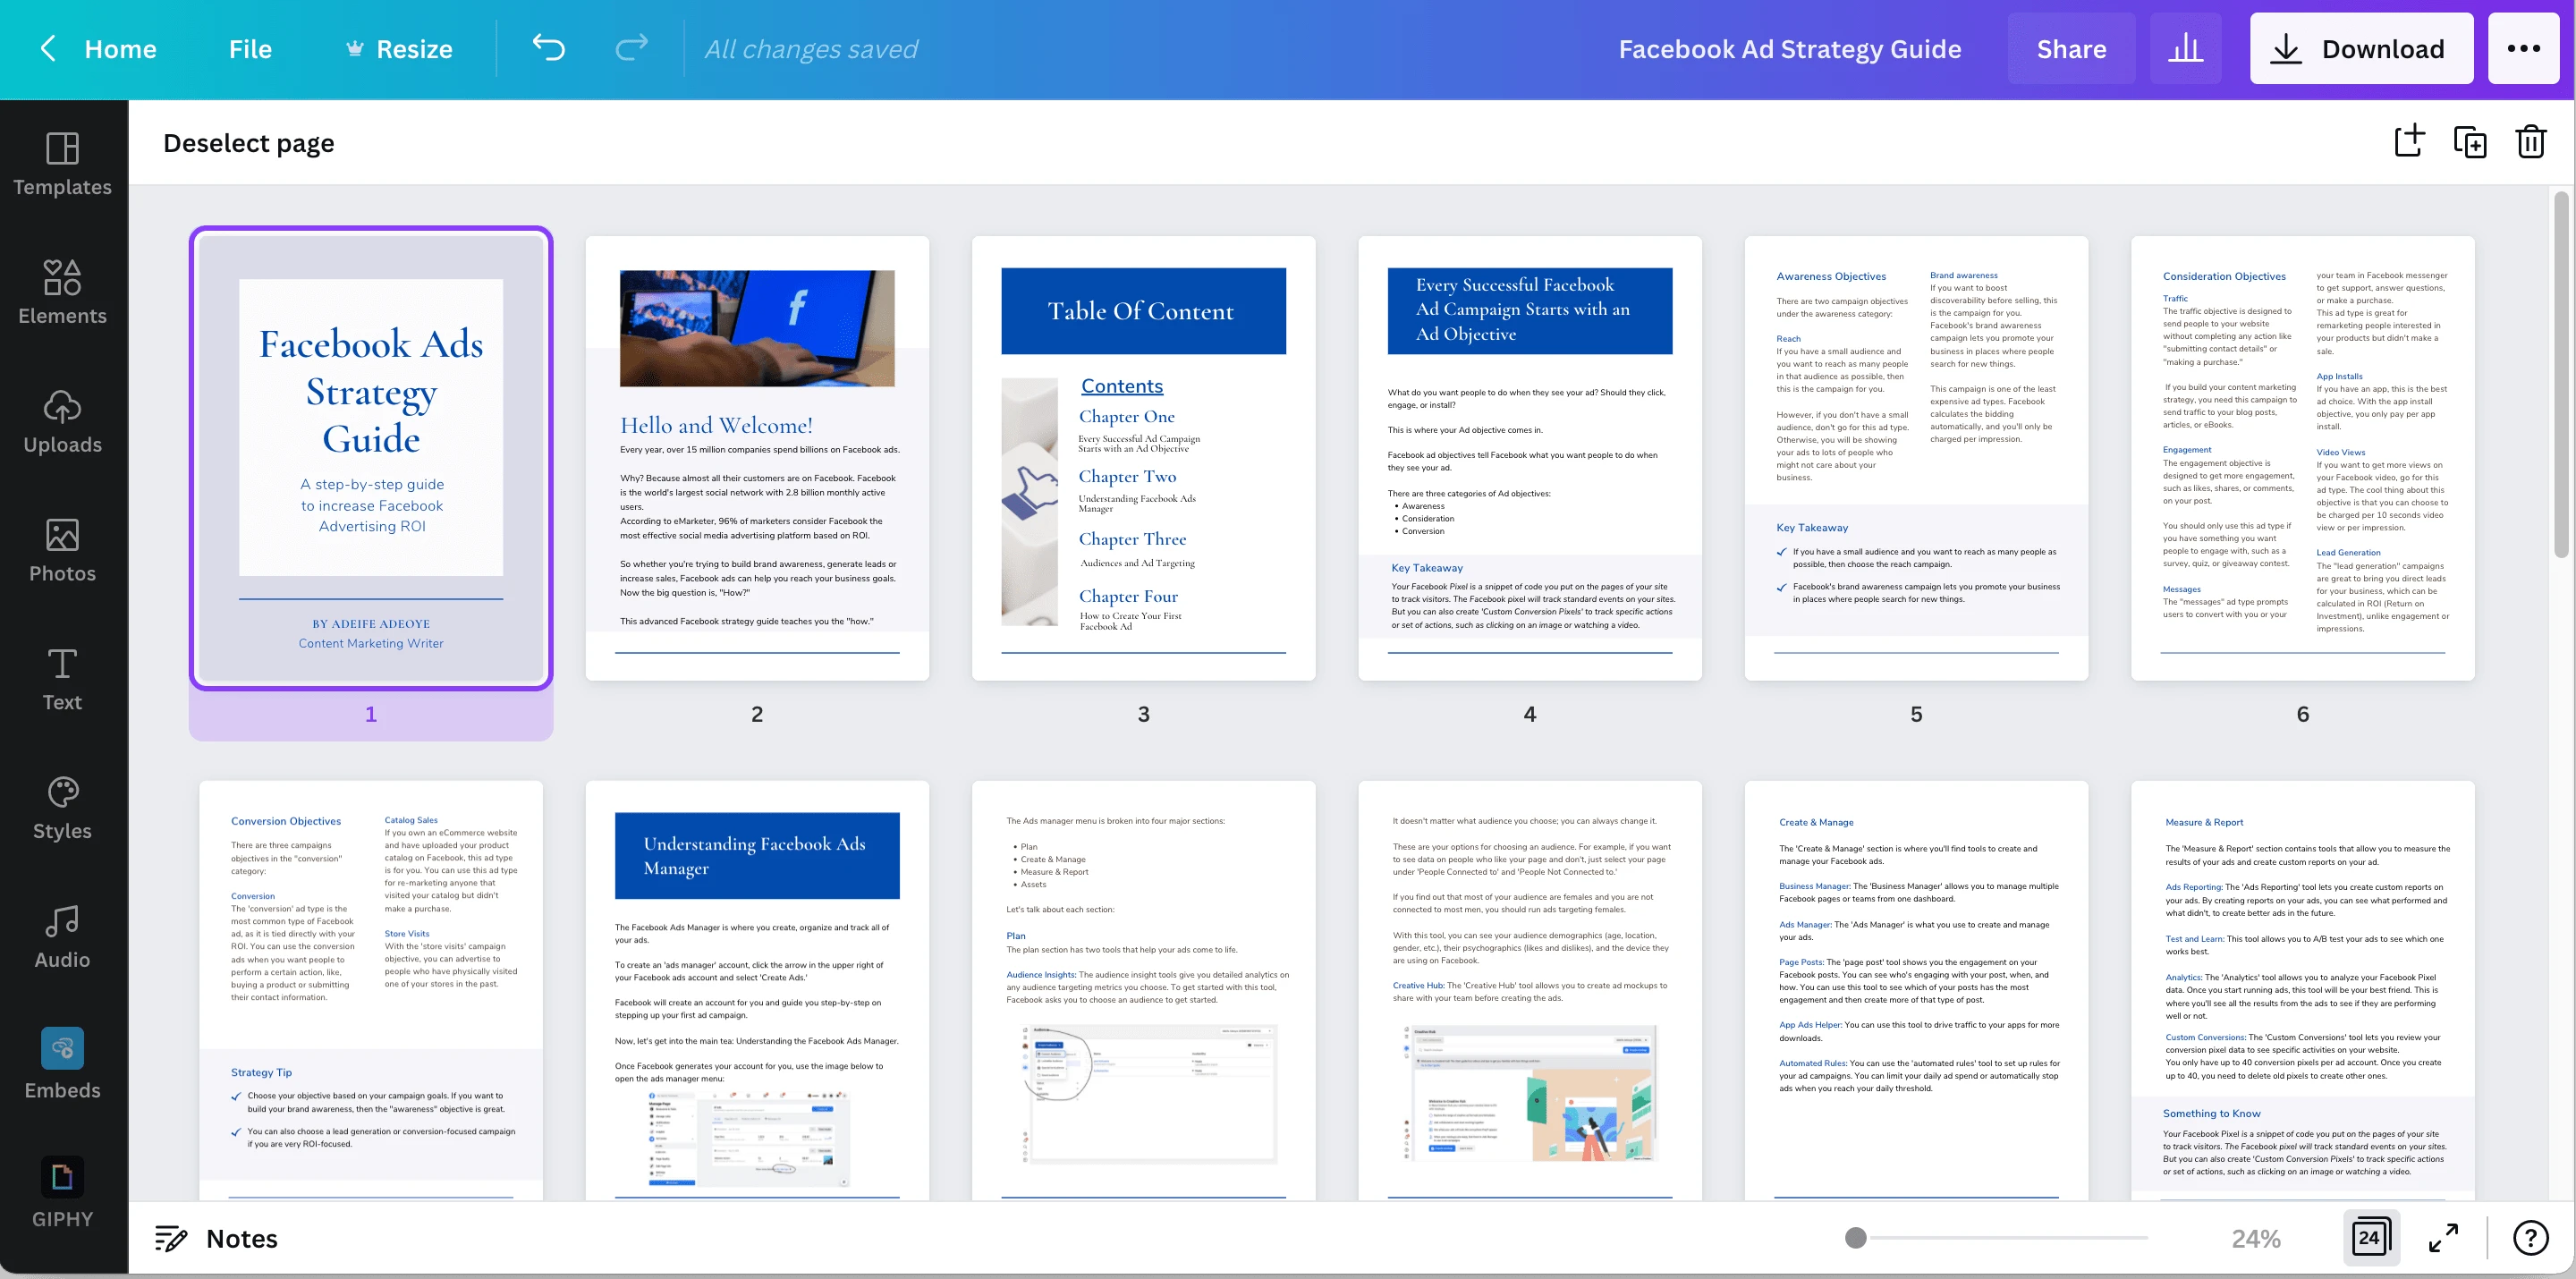Select page 5 Awareness Objectives thumbnail

point(1917,458)
